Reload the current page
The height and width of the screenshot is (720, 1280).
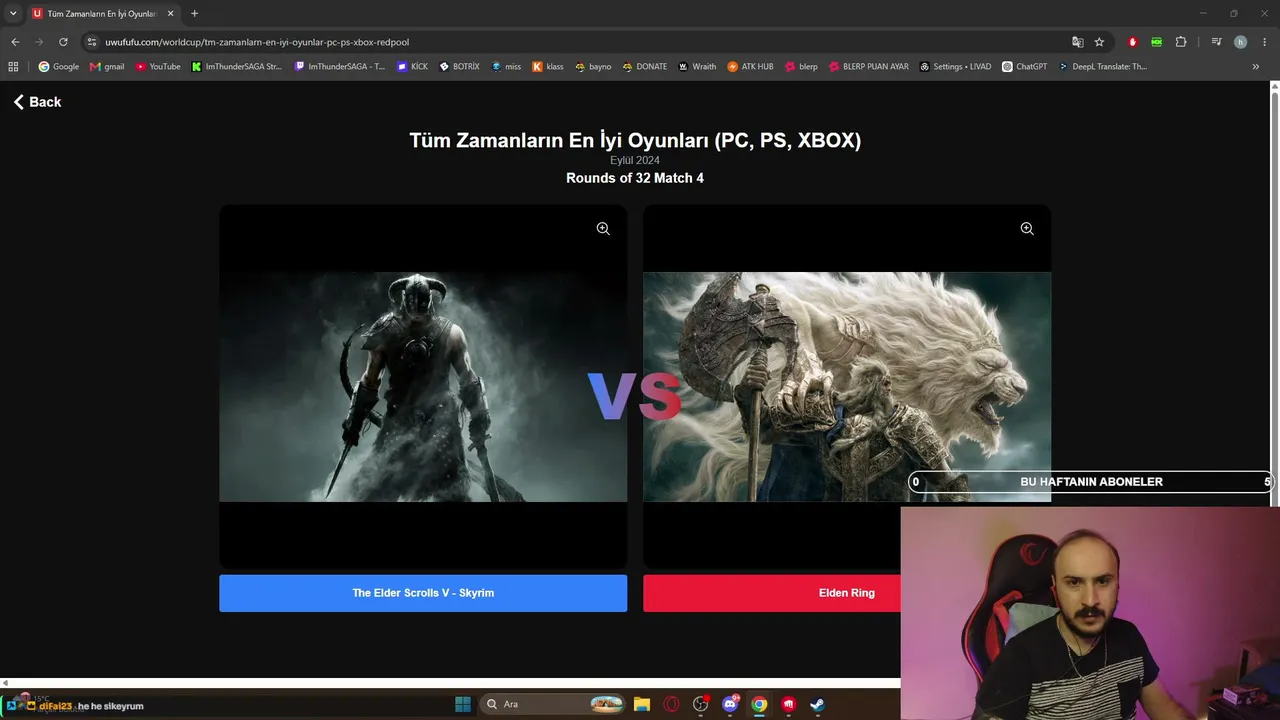63,42
